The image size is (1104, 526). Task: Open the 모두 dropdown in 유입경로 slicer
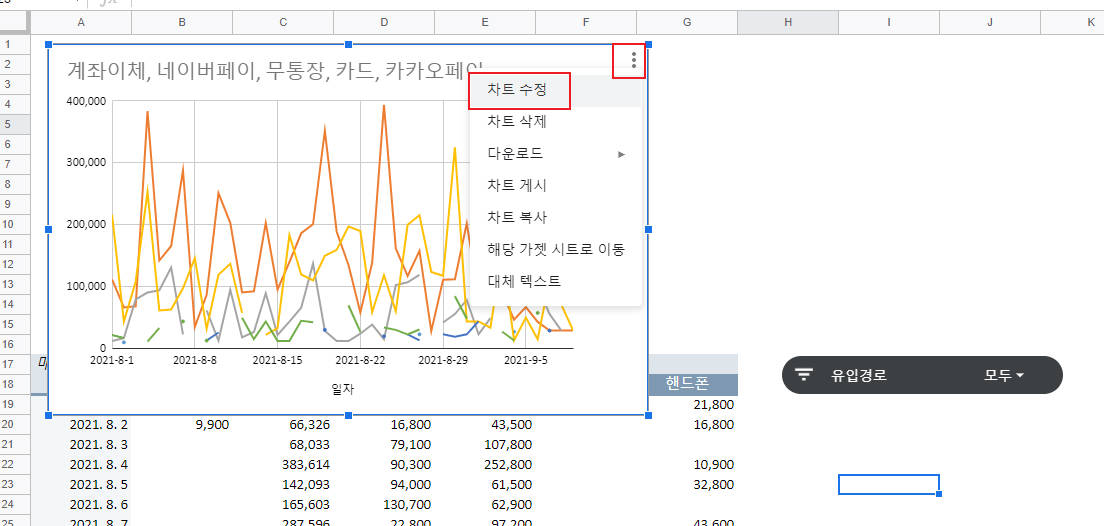pos(1004,375)
